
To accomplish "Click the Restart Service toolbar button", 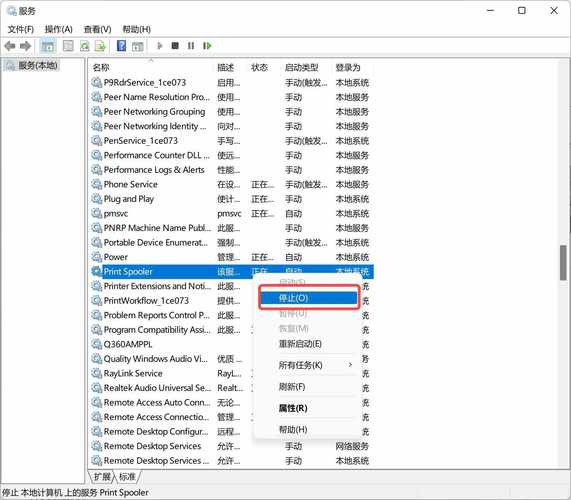I will [207, 46].
